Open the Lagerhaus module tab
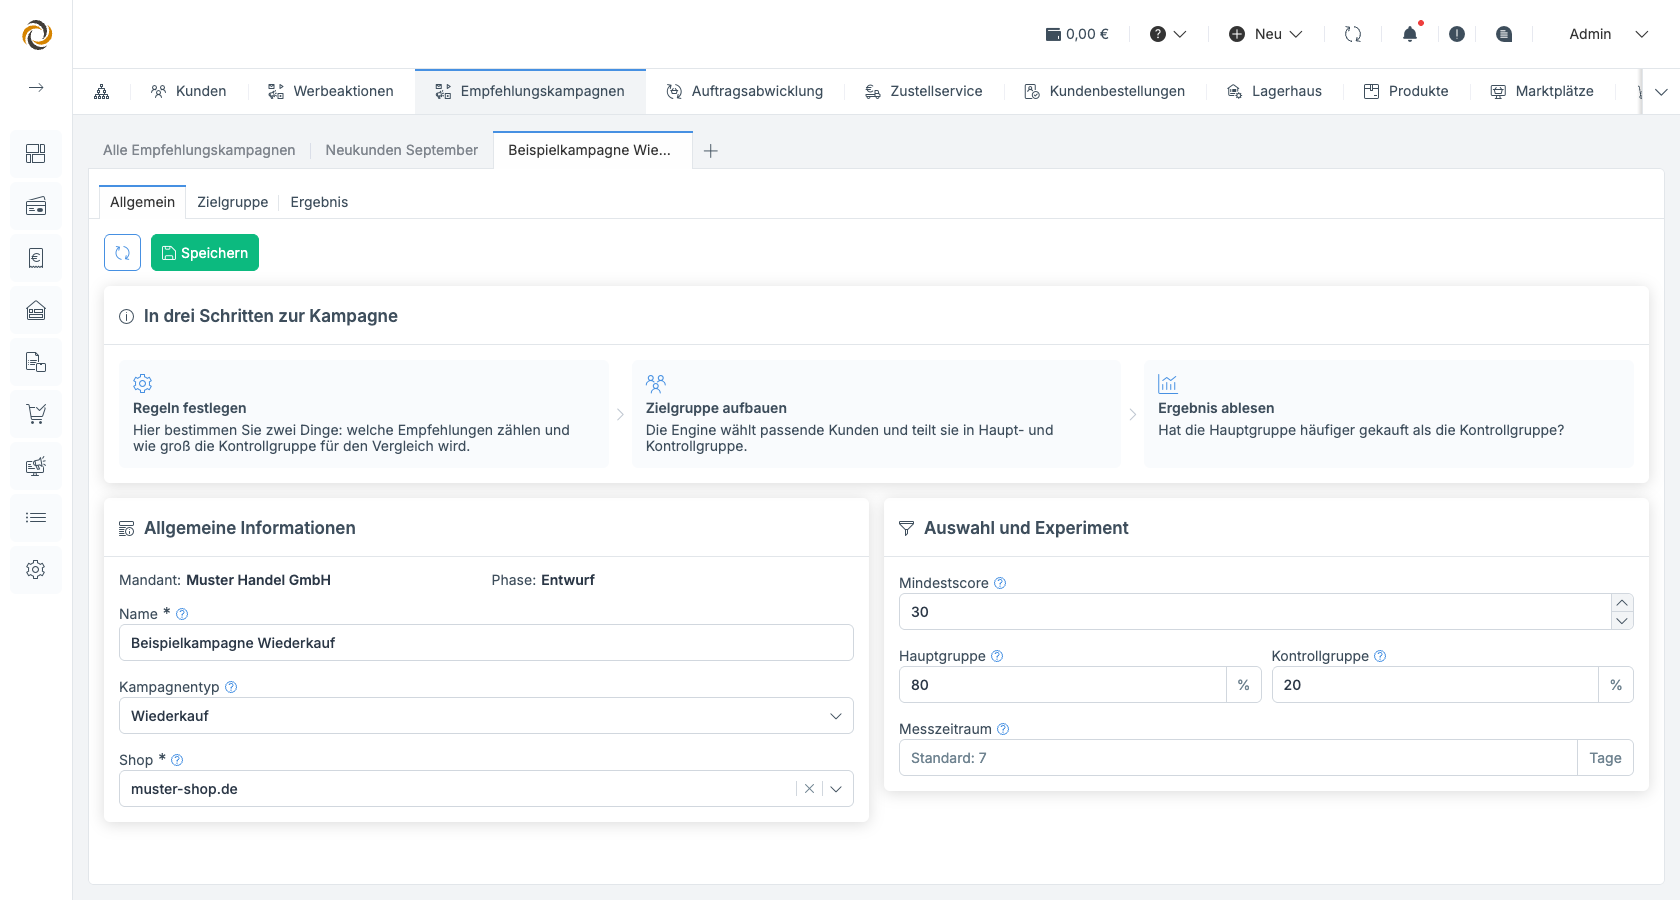 [1274, 91]
